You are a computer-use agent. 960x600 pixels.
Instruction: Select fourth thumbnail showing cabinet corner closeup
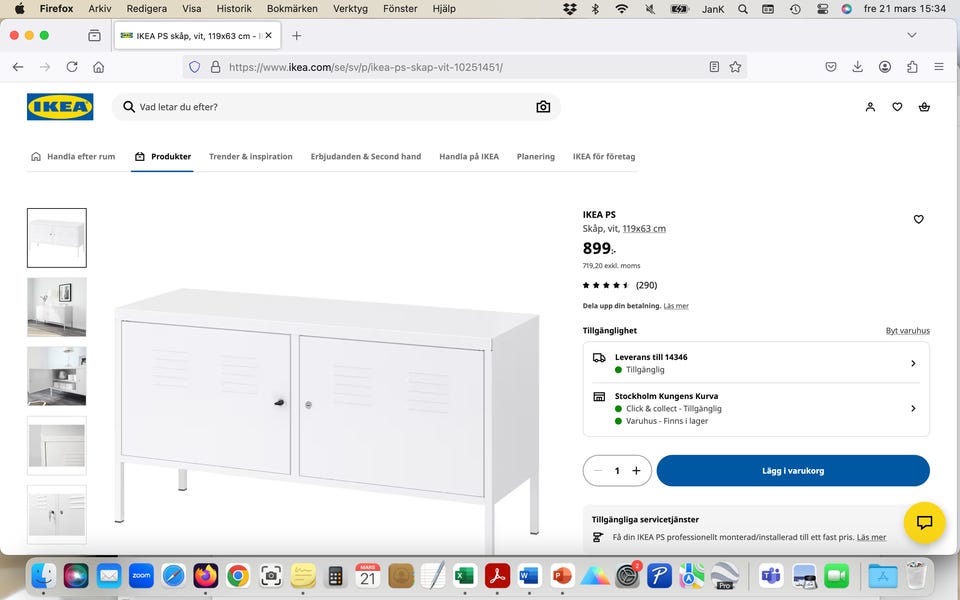(57, 445)
